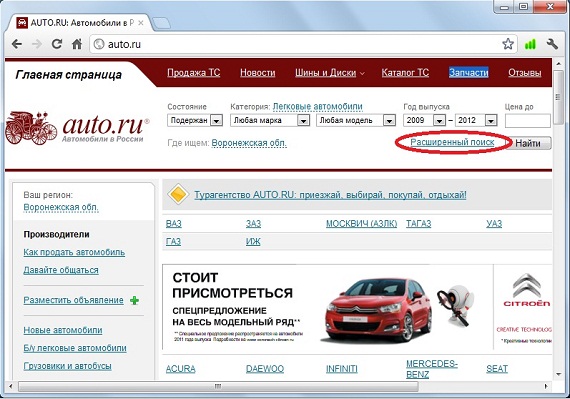Open the ИЖ manufacturer link
The image size is (570, 399).
(x=253, y=241)
